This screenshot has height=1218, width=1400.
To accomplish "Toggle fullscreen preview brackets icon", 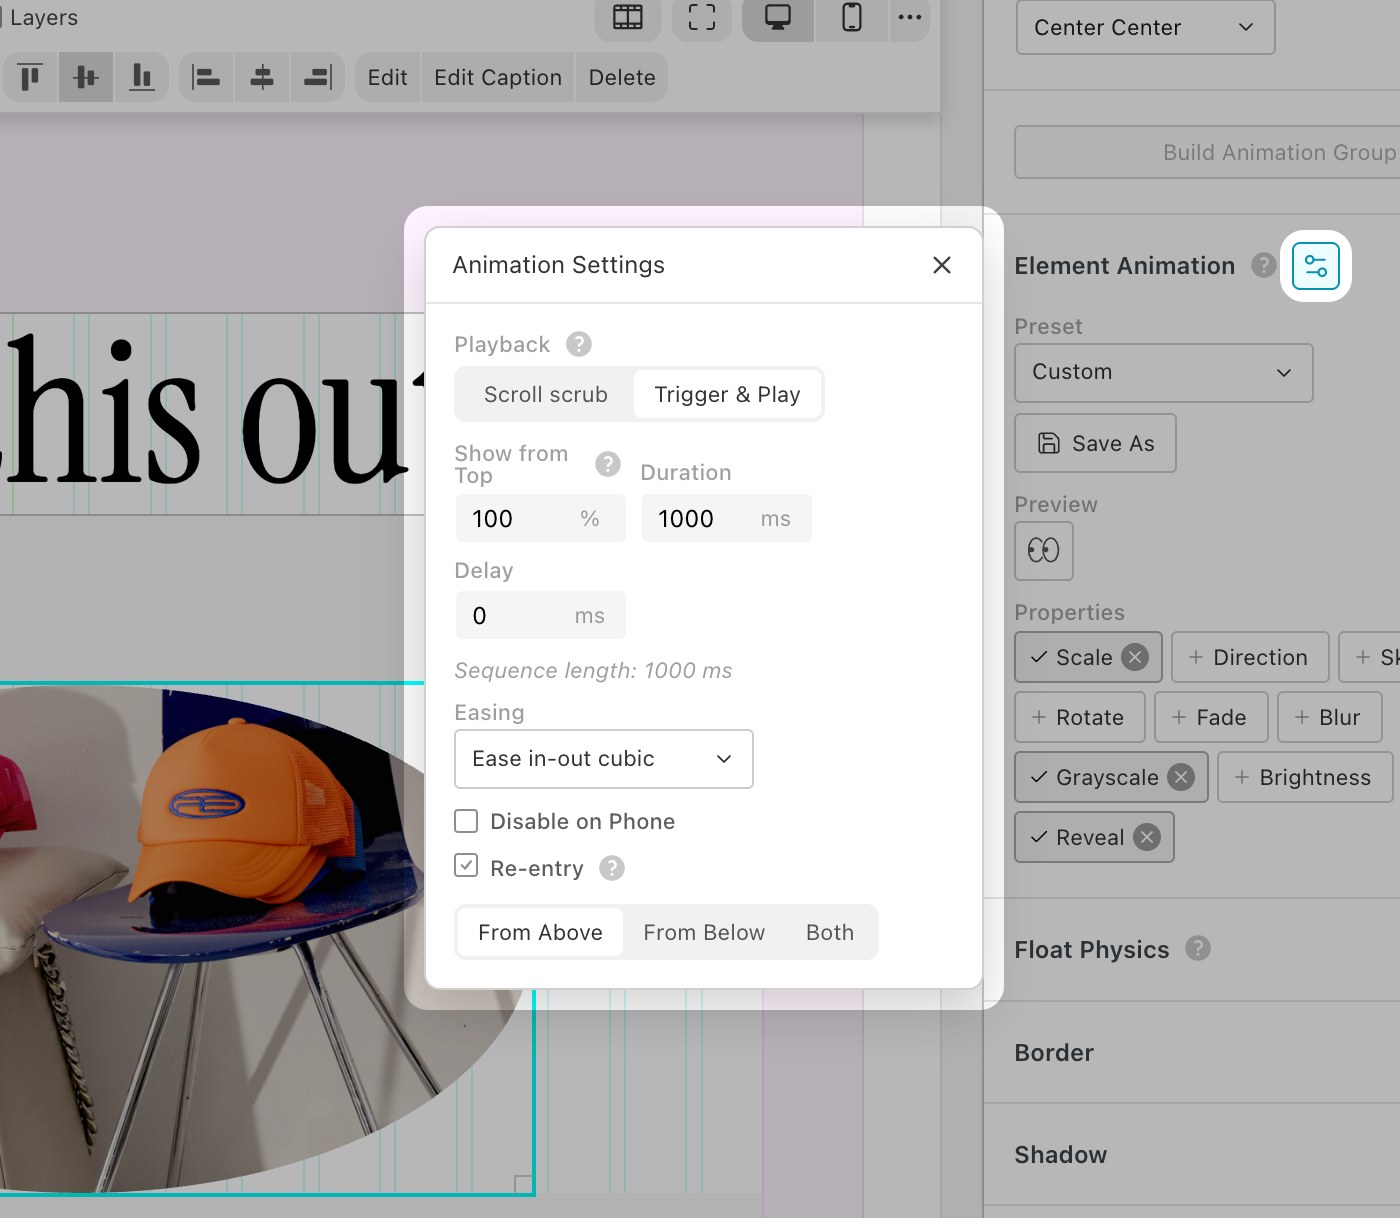I will click(702, 17).
